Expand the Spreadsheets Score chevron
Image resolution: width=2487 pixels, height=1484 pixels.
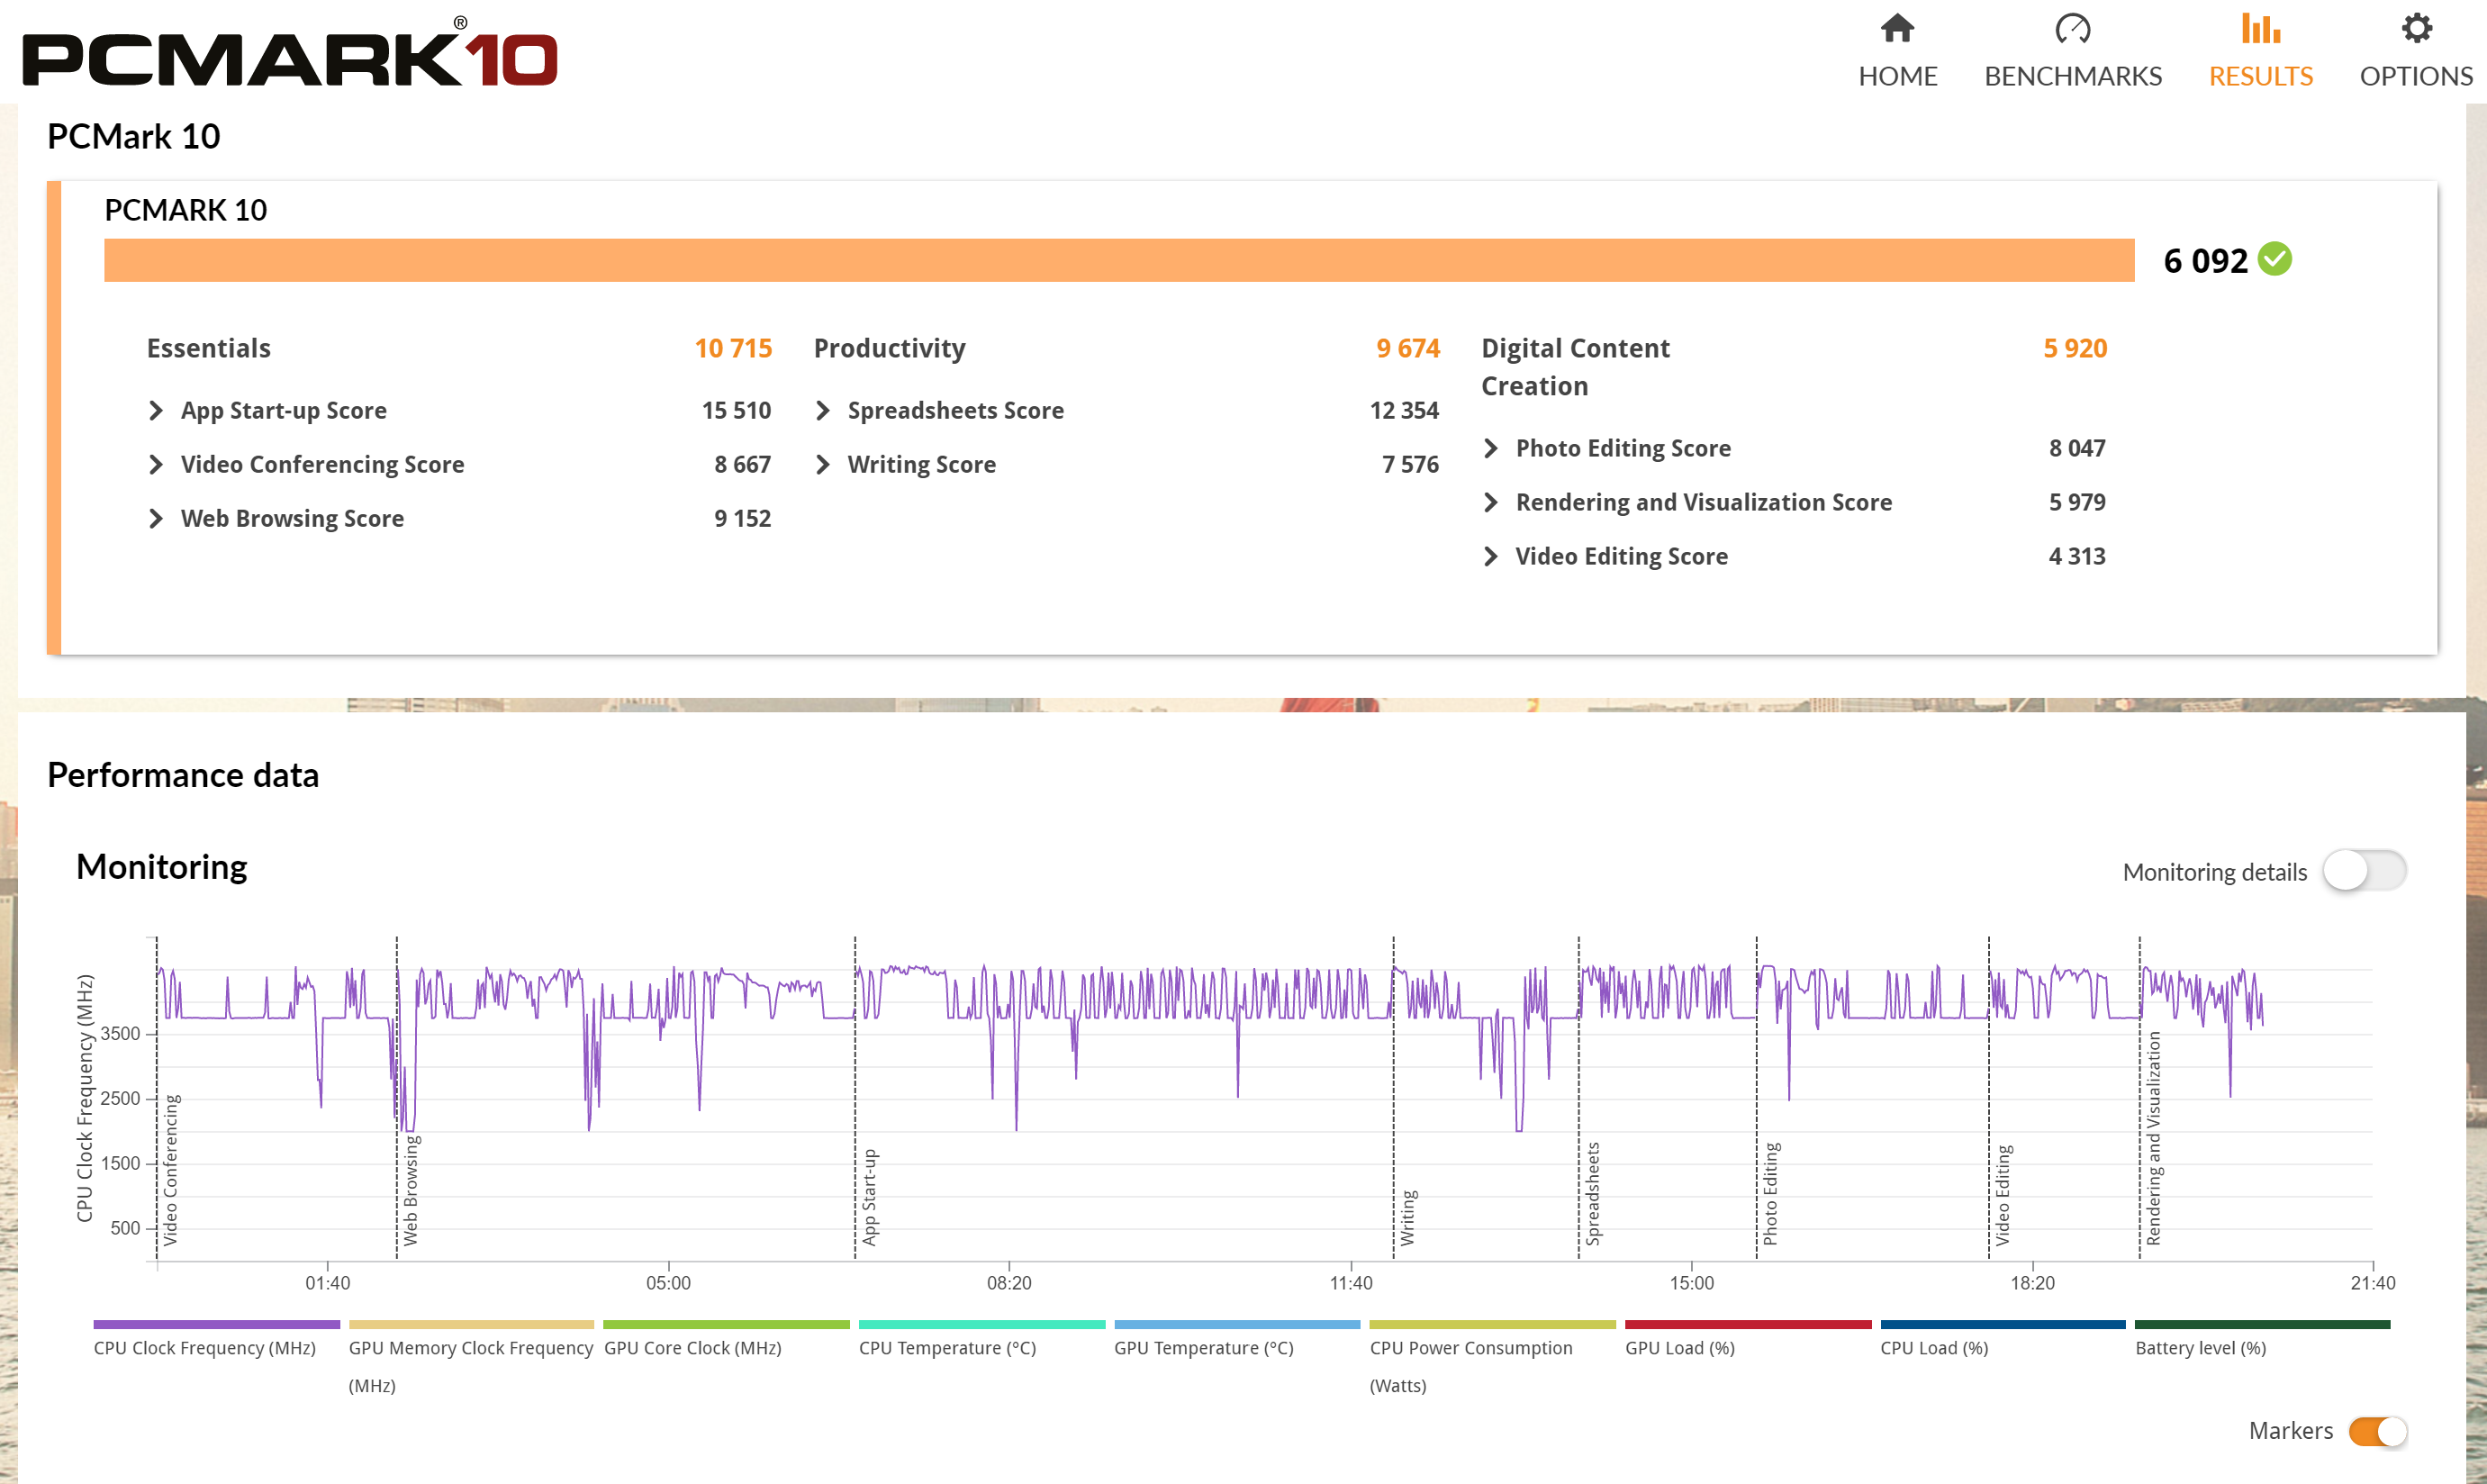coord(823,410)
